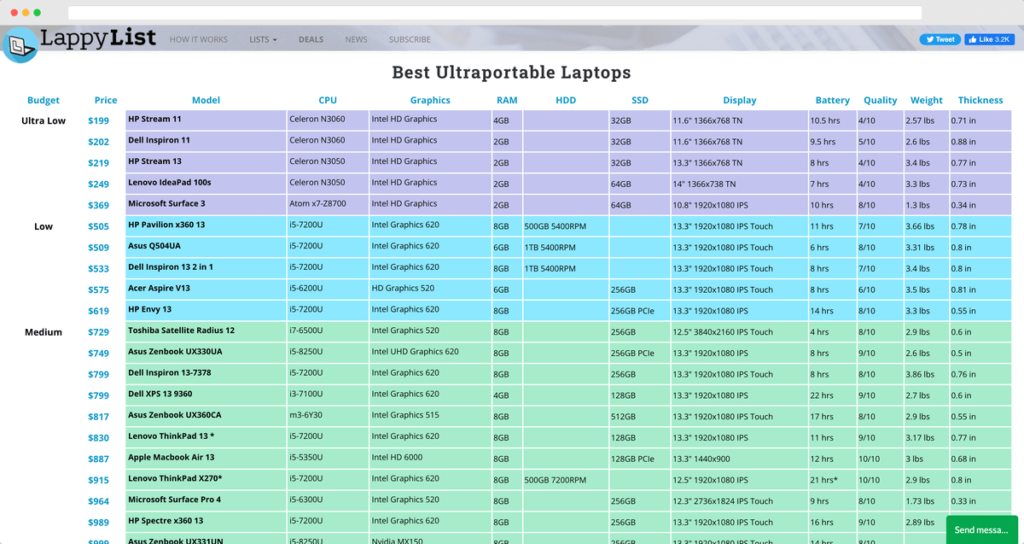Open the $509 price link

99,248
